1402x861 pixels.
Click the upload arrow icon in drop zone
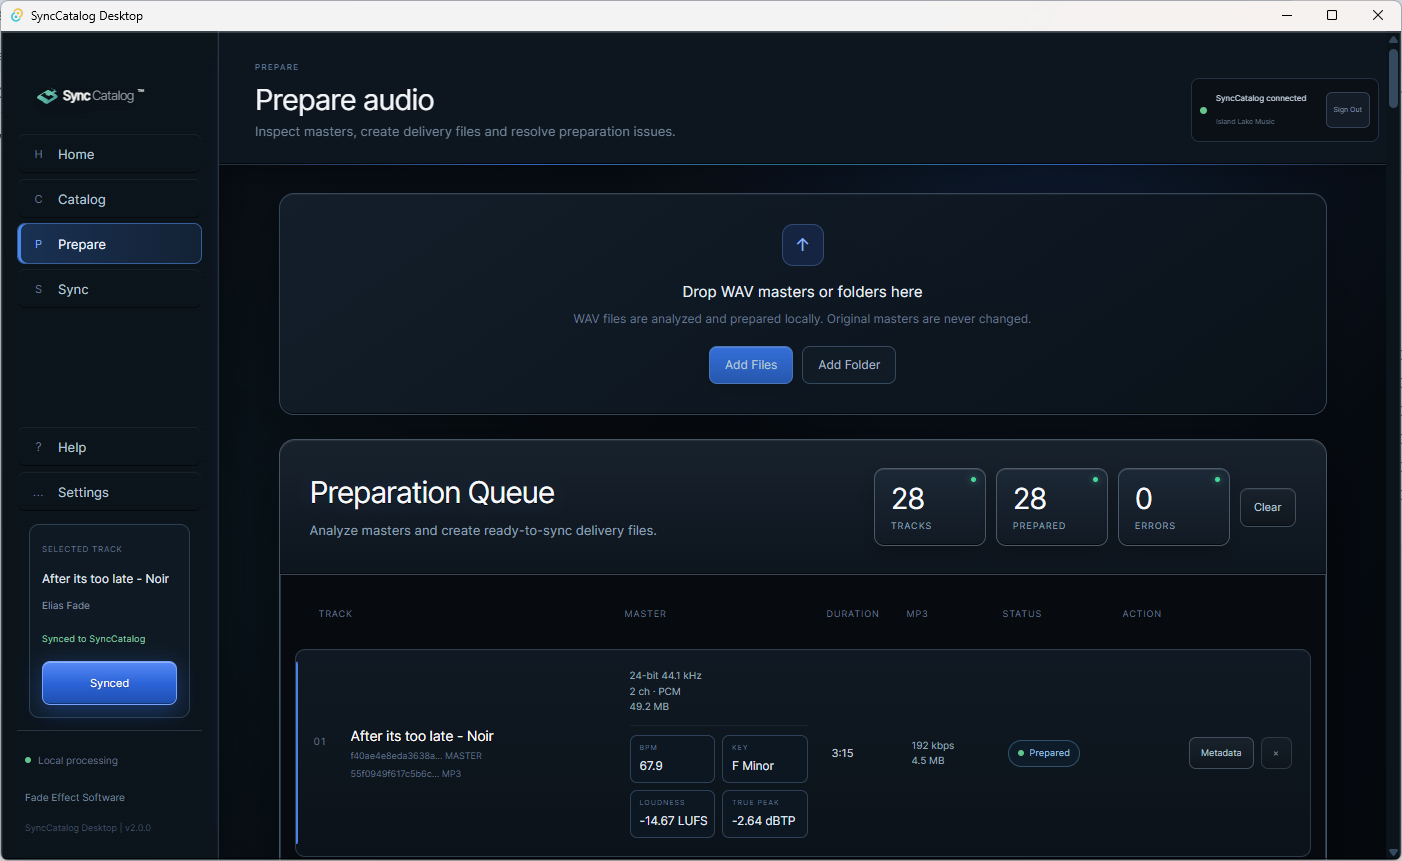[802, 245]
